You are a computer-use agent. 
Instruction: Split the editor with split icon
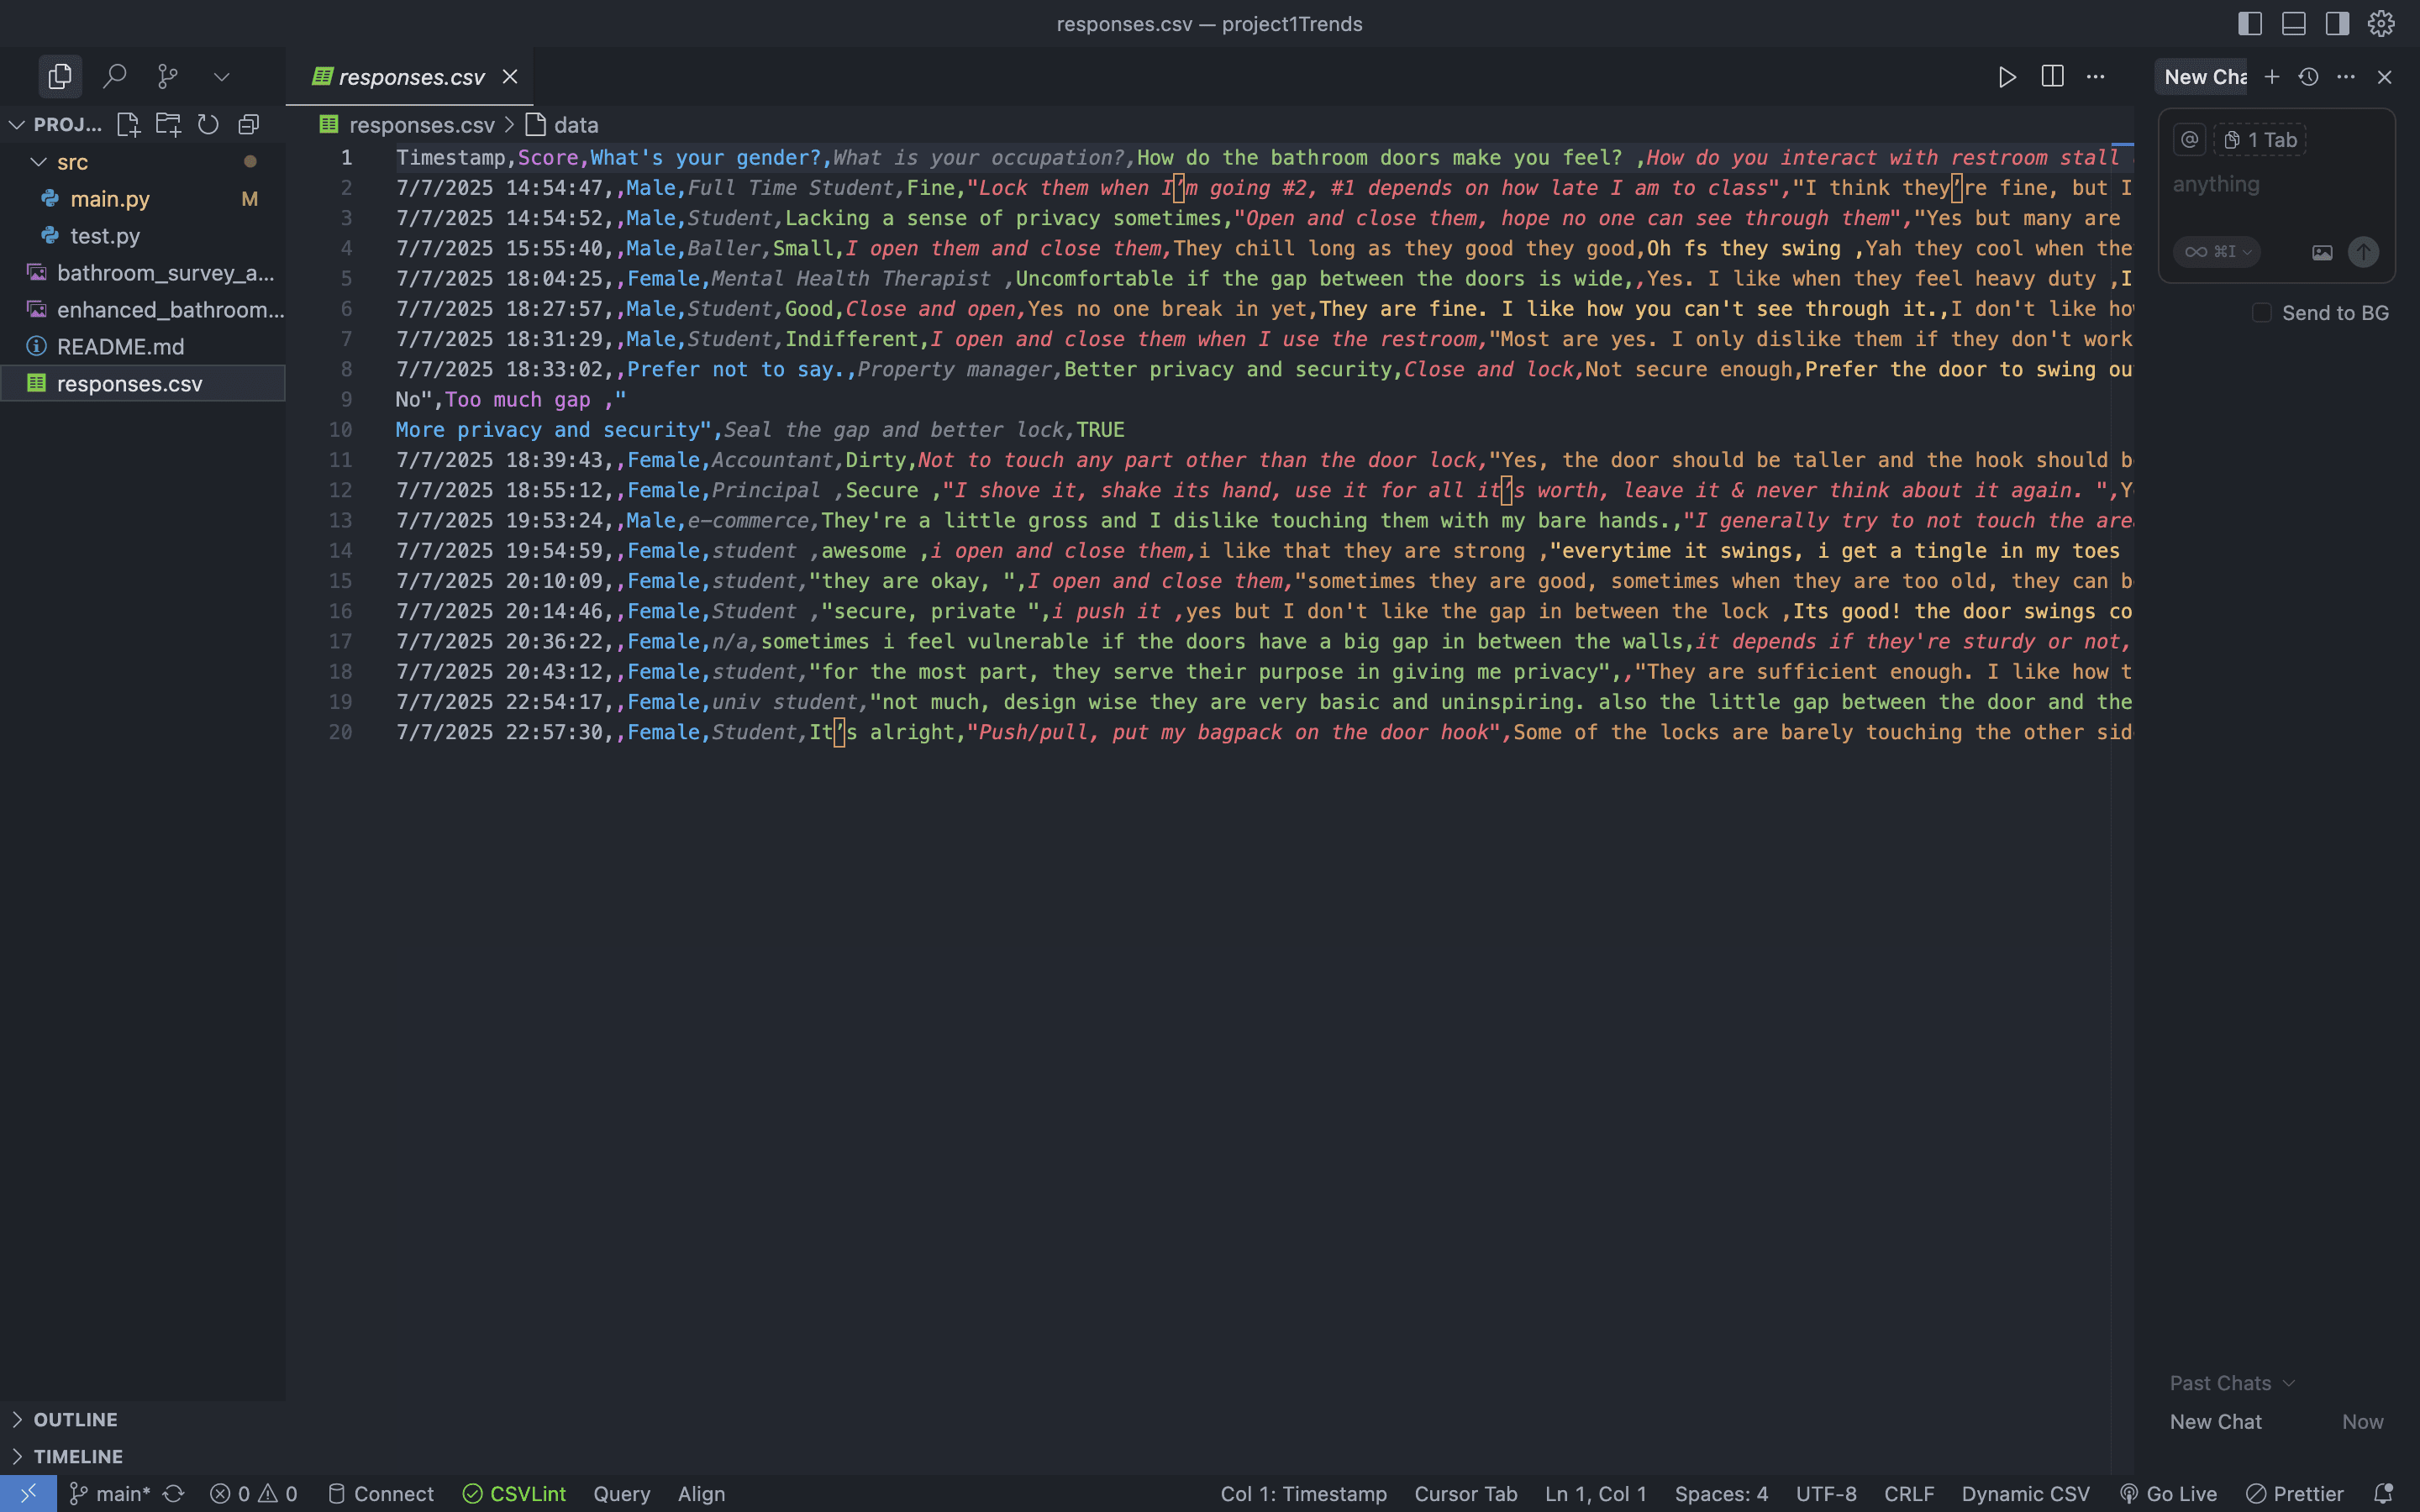2052,77
